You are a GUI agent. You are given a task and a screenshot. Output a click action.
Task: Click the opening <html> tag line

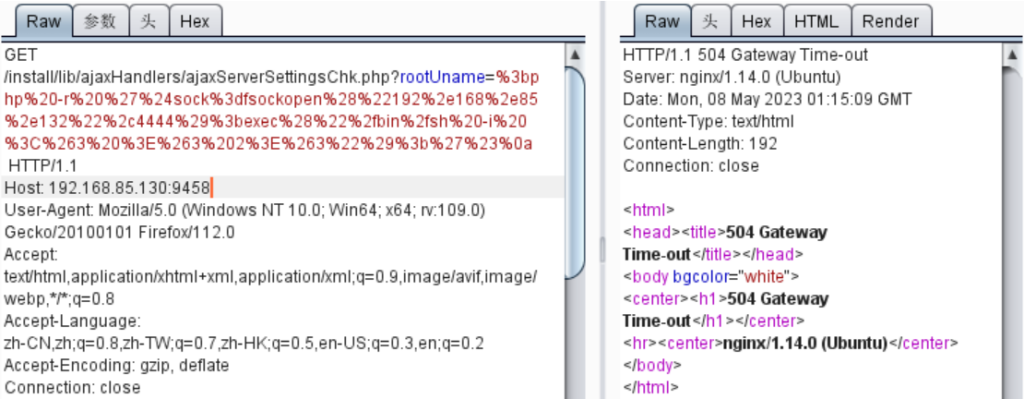coord(648,210)
